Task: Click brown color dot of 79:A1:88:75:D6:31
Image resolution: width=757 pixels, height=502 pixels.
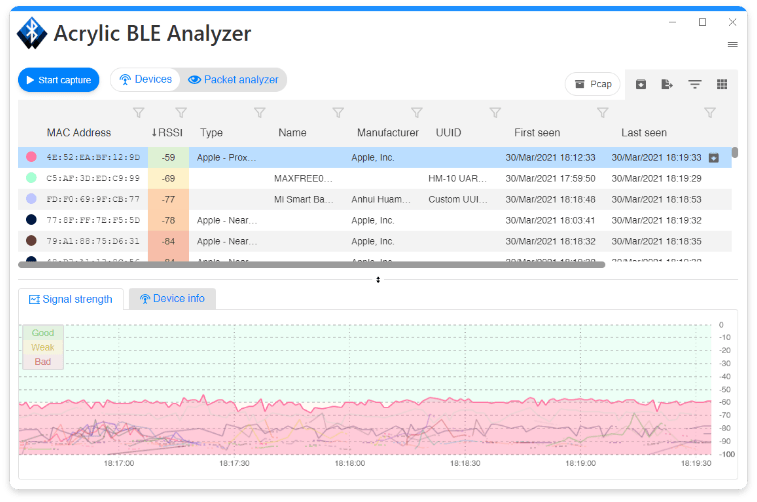Action: (31, 240)
